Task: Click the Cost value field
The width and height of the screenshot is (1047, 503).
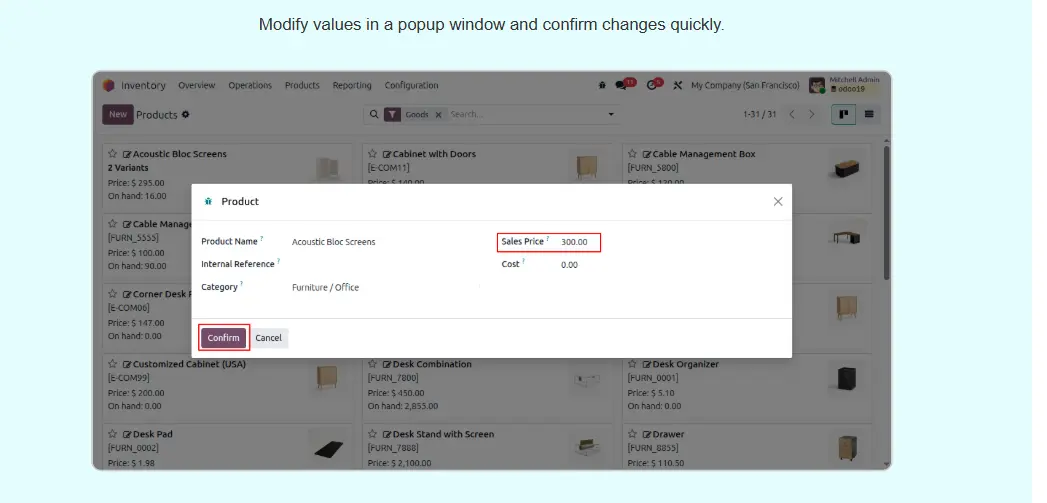Action: pos(570,265)
